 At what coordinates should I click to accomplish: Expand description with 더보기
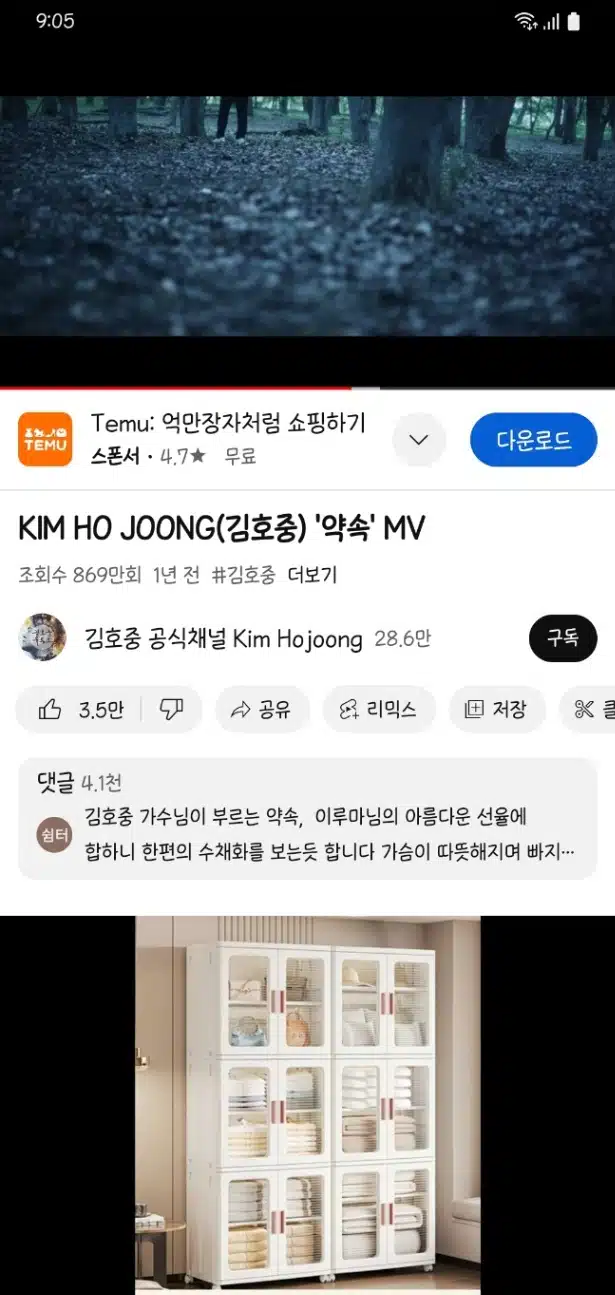pyautogui.click(x=312, y=575)
